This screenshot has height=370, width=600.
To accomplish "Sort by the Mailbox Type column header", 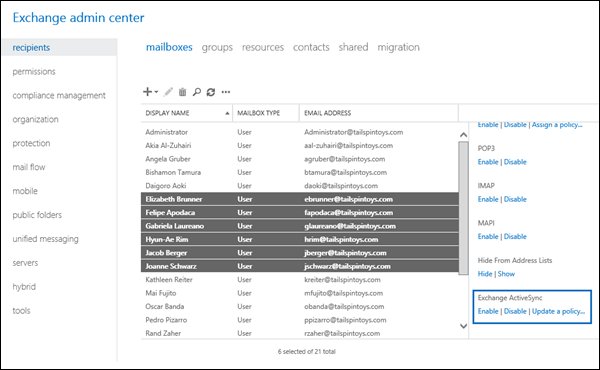I will (x=266, y=113).
